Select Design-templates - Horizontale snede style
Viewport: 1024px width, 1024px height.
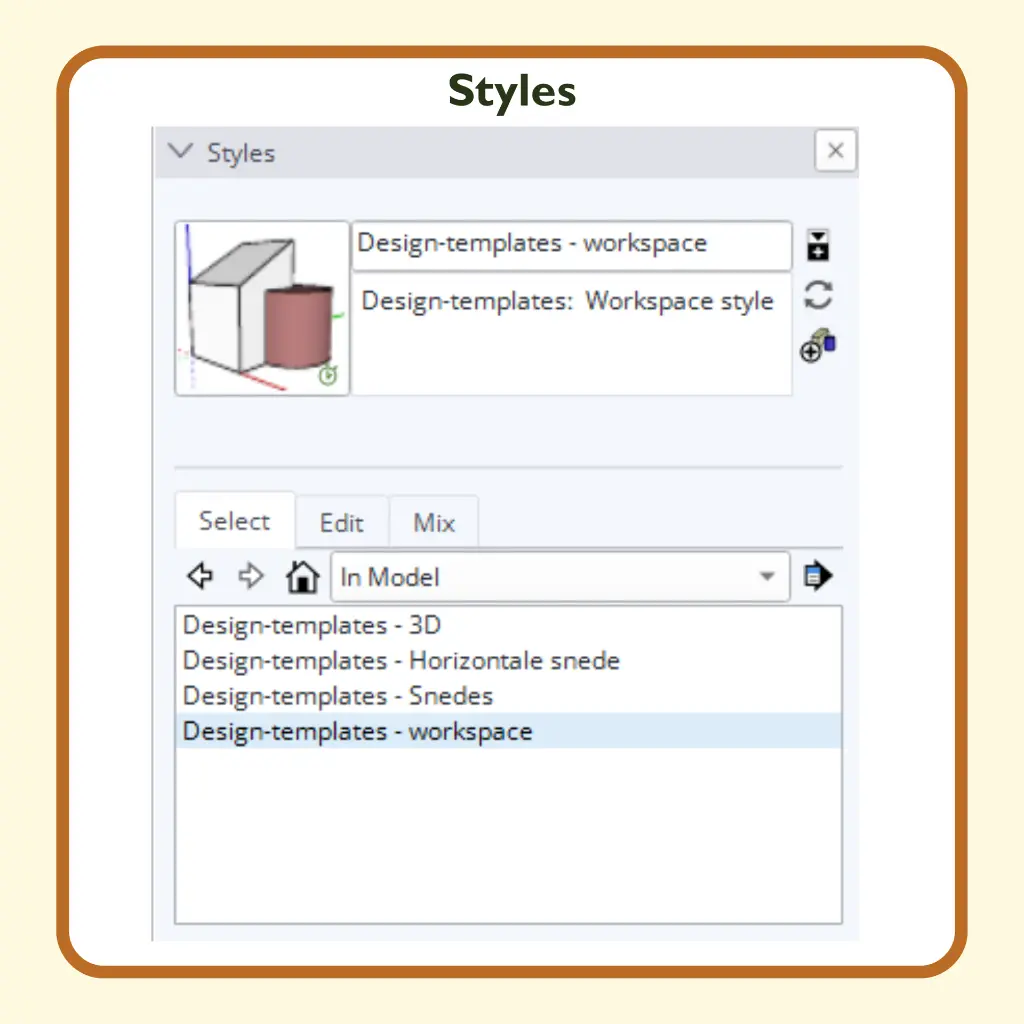508,660
